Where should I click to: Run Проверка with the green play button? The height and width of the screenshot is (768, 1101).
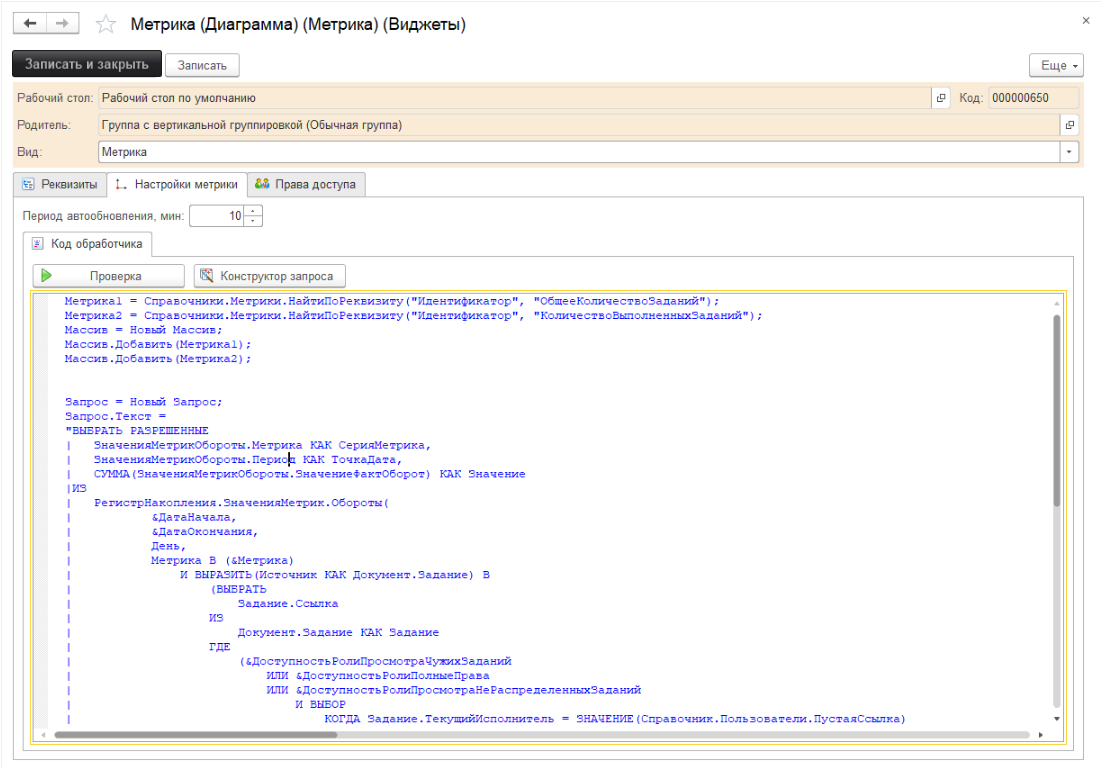pos(109,276)
